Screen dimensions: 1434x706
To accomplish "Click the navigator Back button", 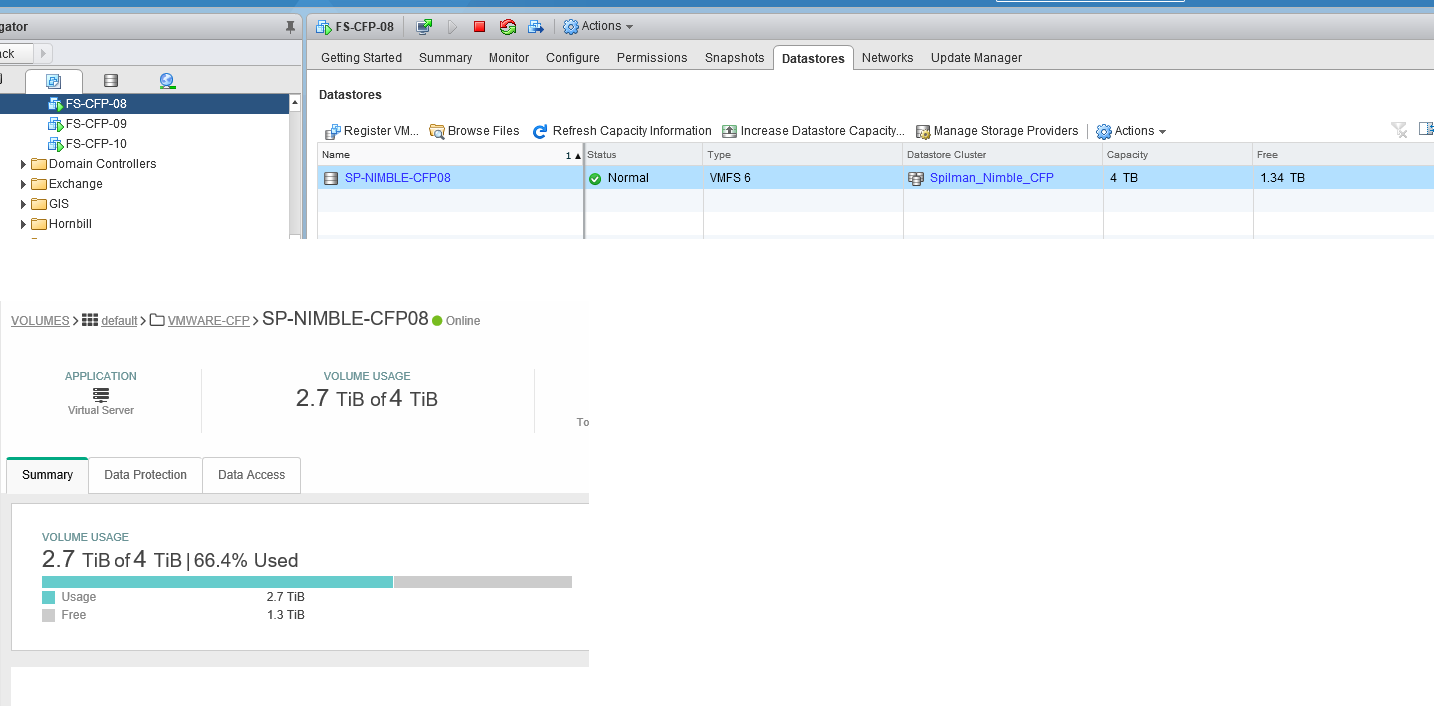I will tap(16, 53).
